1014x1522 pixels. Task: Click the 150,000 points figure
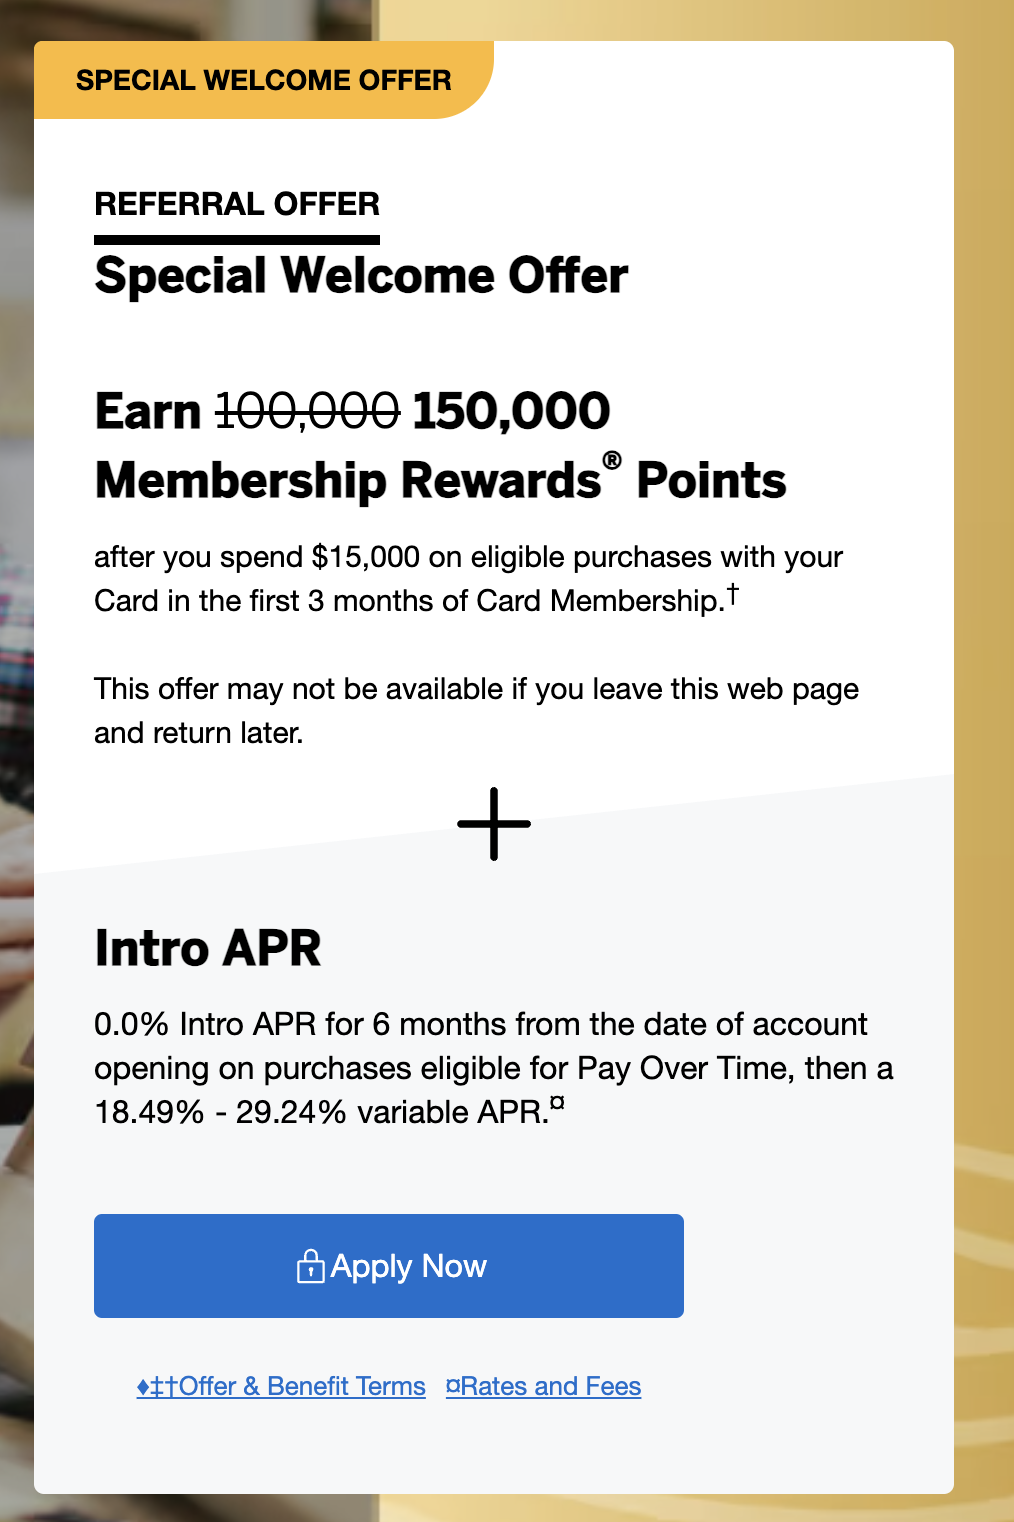(511, 411)
